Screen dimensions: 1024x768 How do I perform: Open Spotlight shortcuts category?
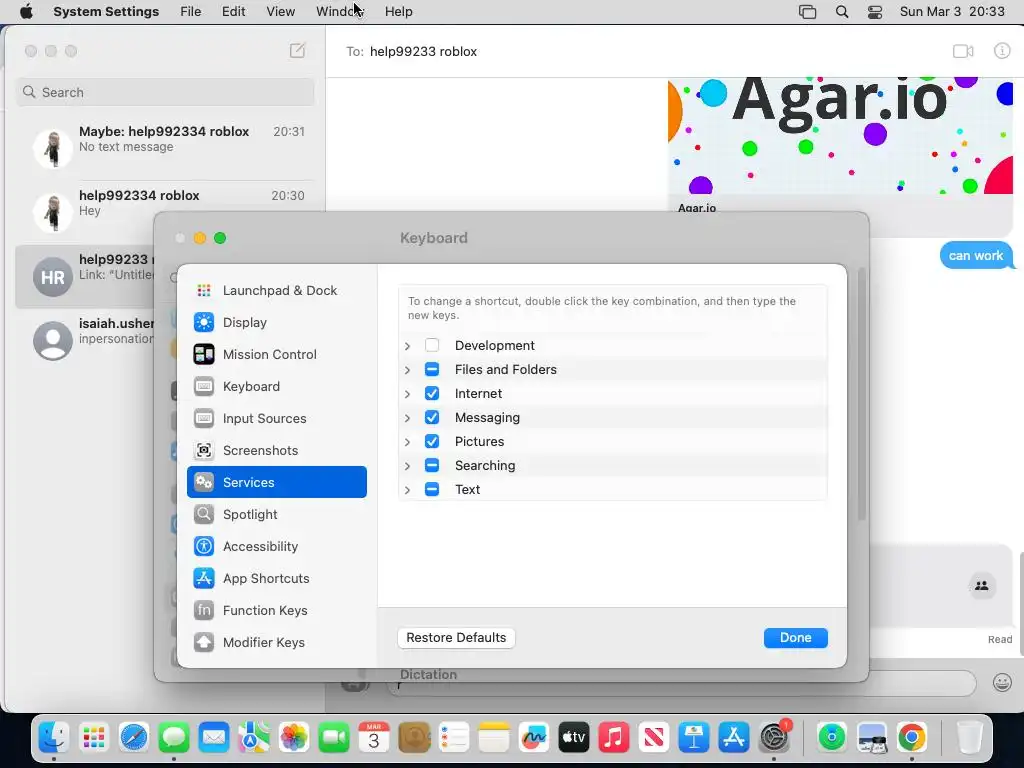click(277, 515)
